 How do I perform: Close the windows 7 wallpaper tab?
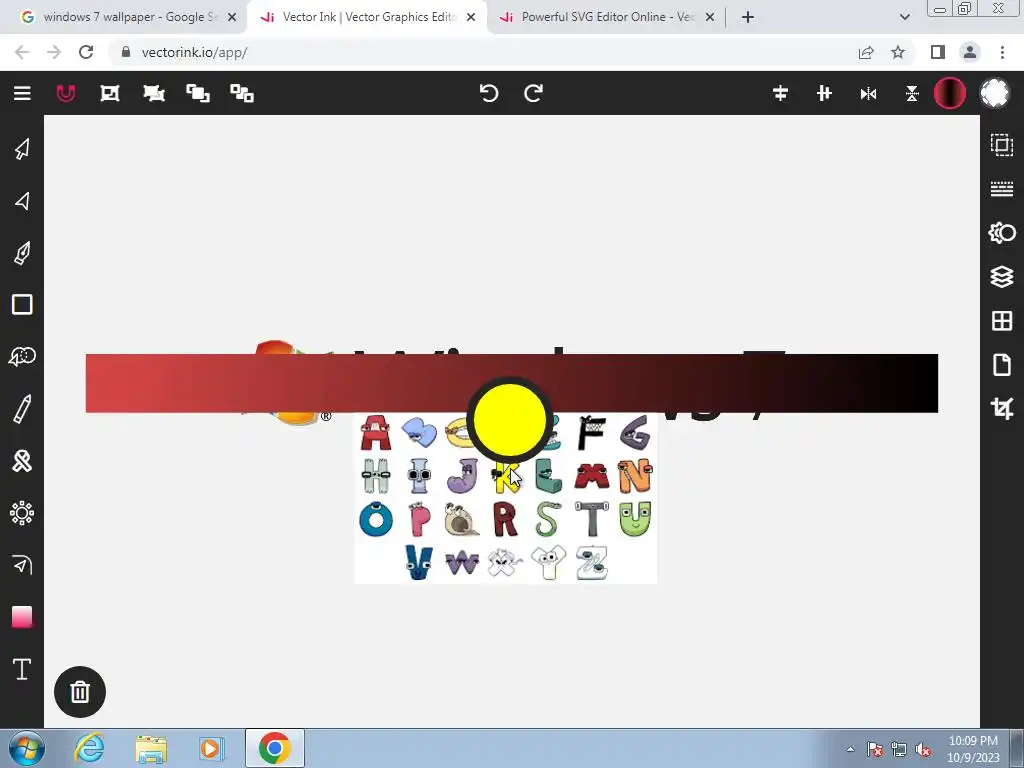click(232, 17)
